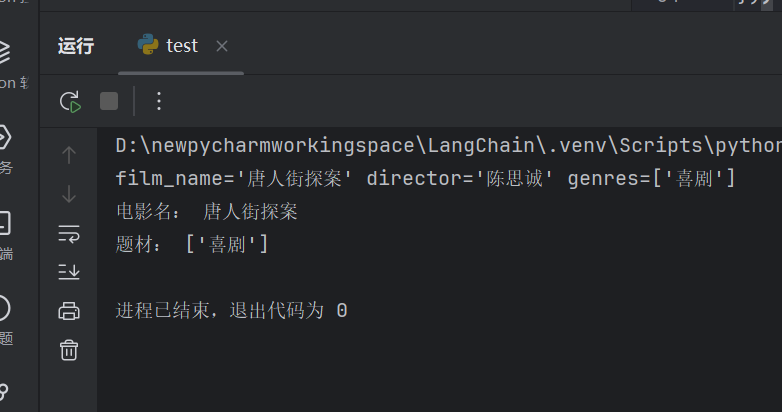Stop the running process
The height and width of the screenshot is (412, 782).
pos(109,101)
